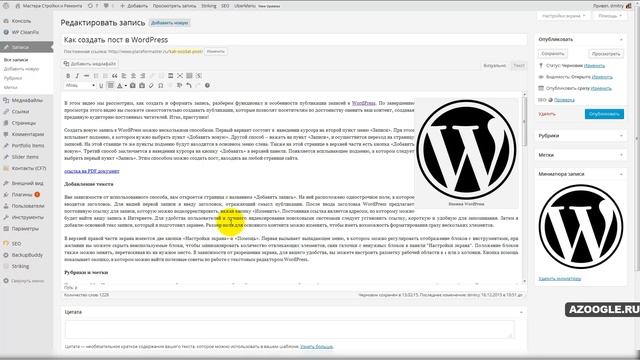Collapse the Publish metabox
Image resolution: width=640 pixels, height=360 pixels.
coord(621,40)
